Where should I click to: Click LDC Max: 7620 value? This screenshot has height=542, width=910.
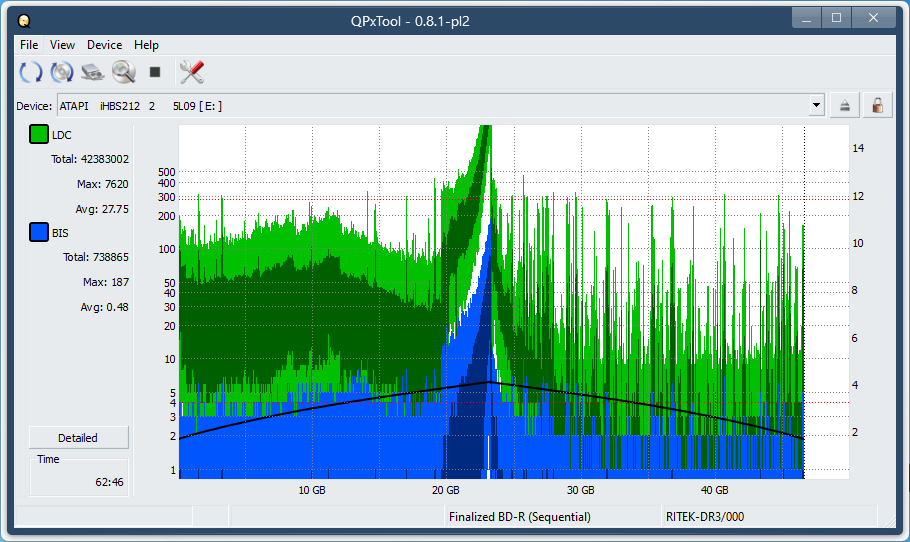(103, 184)
